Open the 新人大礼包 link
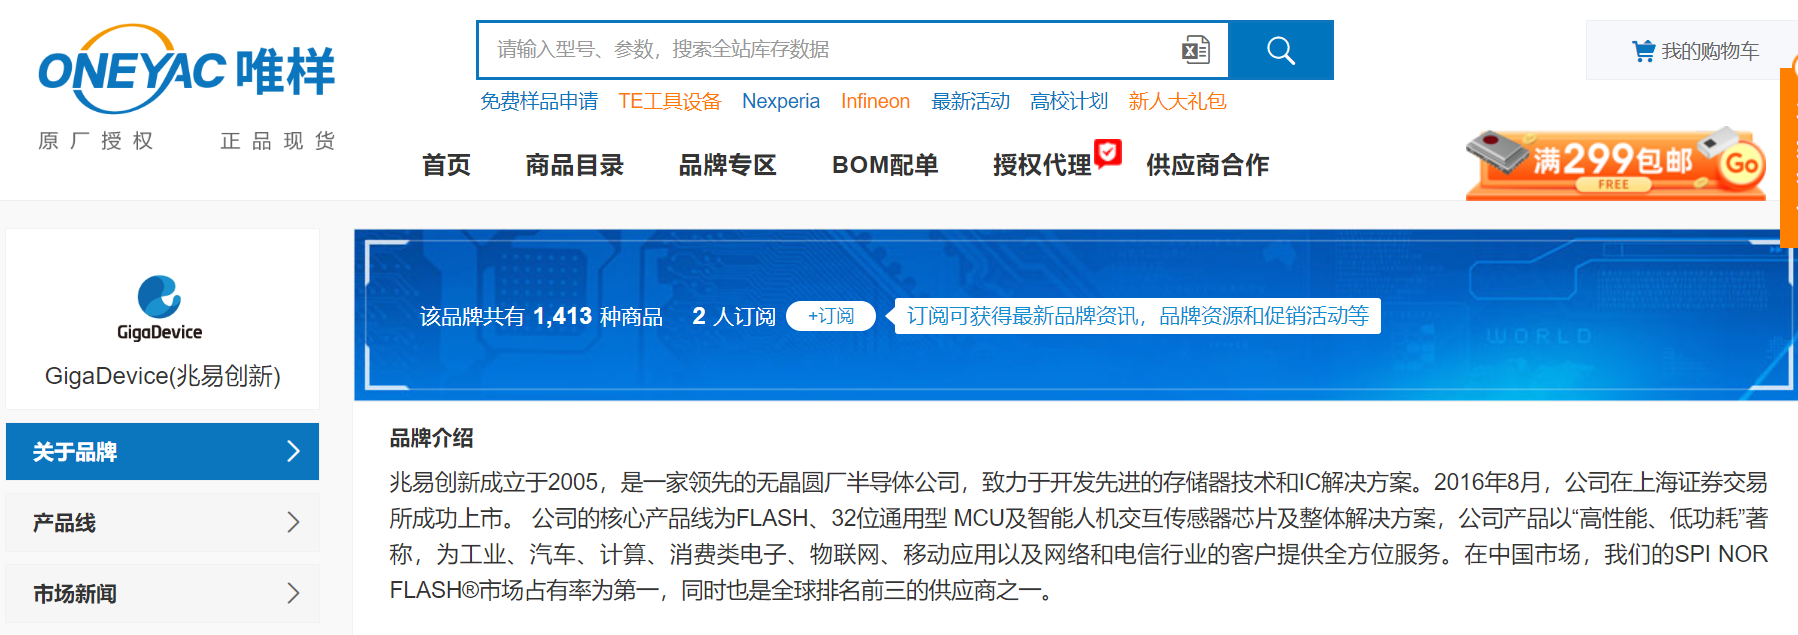The width and height of the screenshot is (1798, 635). [x=1177, y=101]
